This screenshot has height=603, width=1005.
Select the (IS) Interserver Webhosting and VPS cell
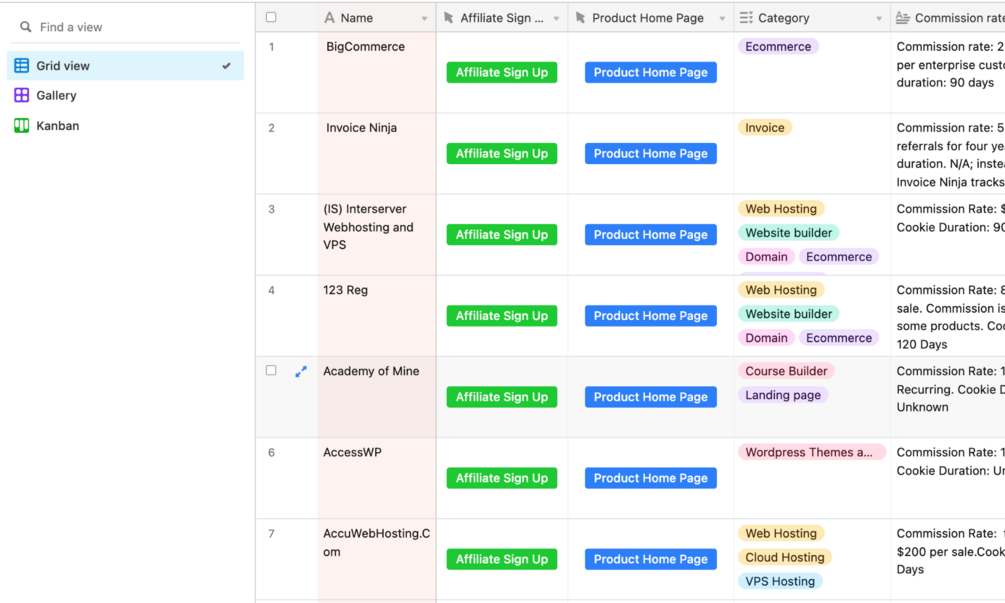tap(377, 235)
